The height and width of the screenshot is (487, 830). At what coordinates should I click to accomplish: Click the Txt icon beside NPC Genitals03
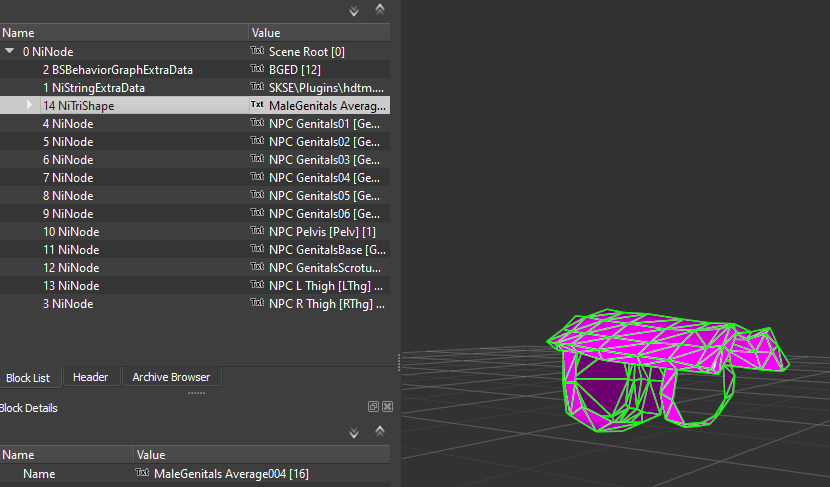257,159
